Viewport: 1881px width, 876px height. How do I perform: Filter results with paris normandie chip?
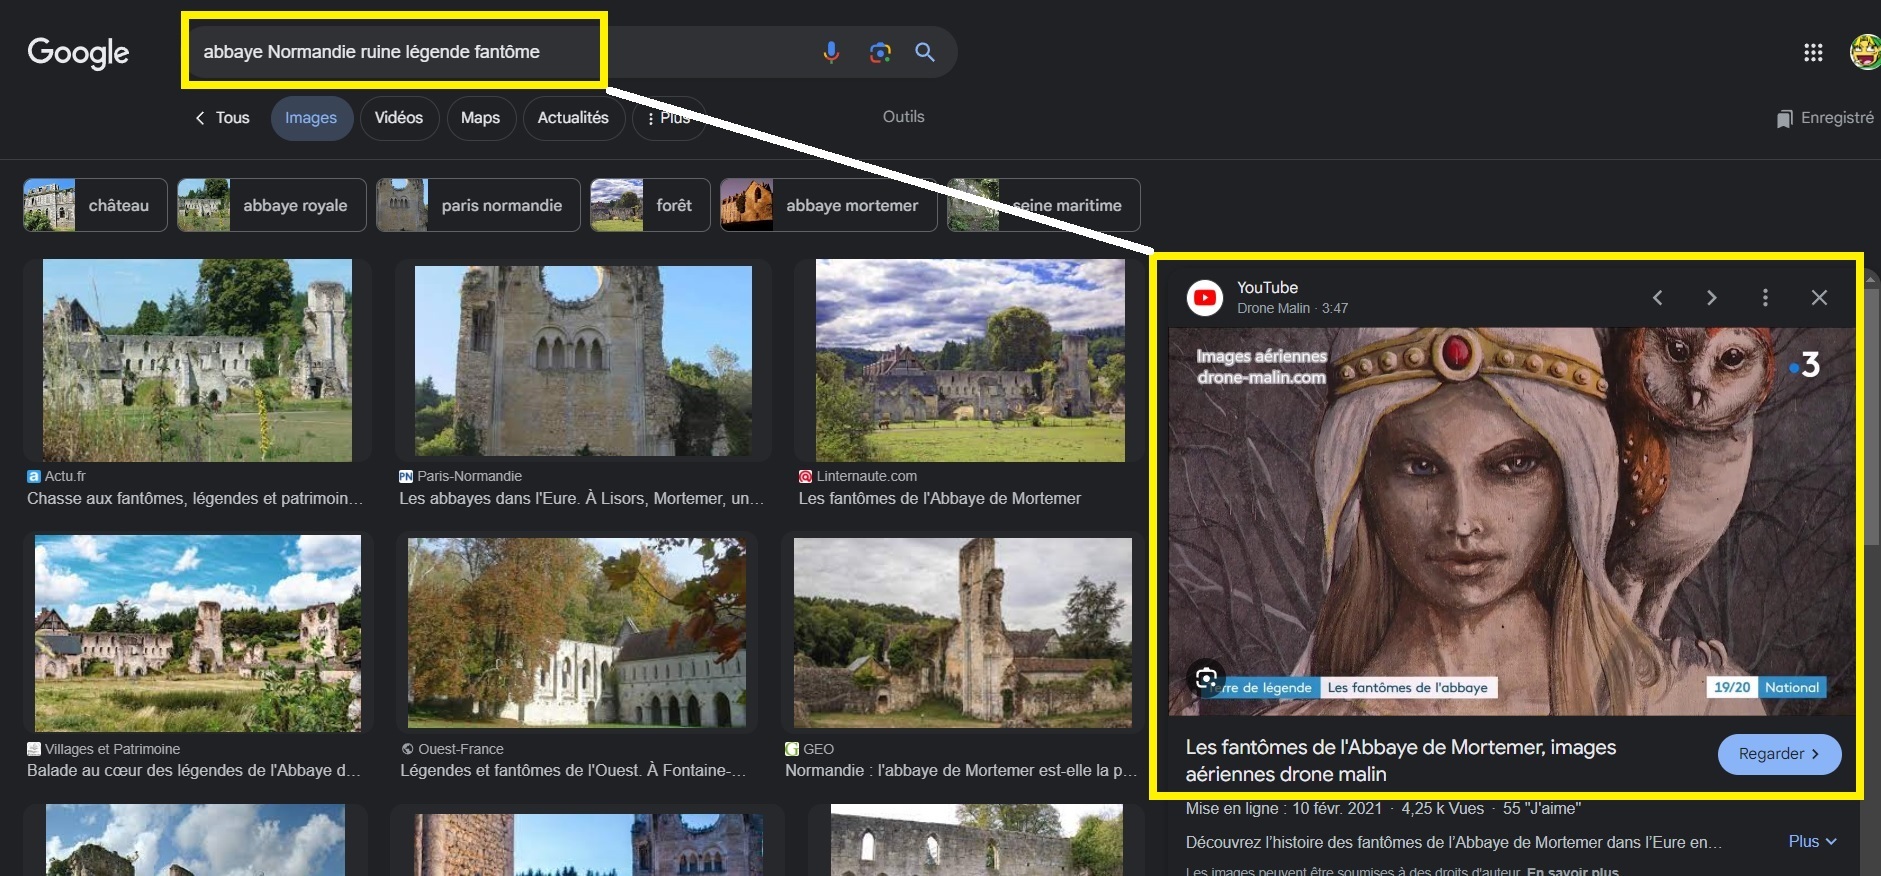click(478, 205)
